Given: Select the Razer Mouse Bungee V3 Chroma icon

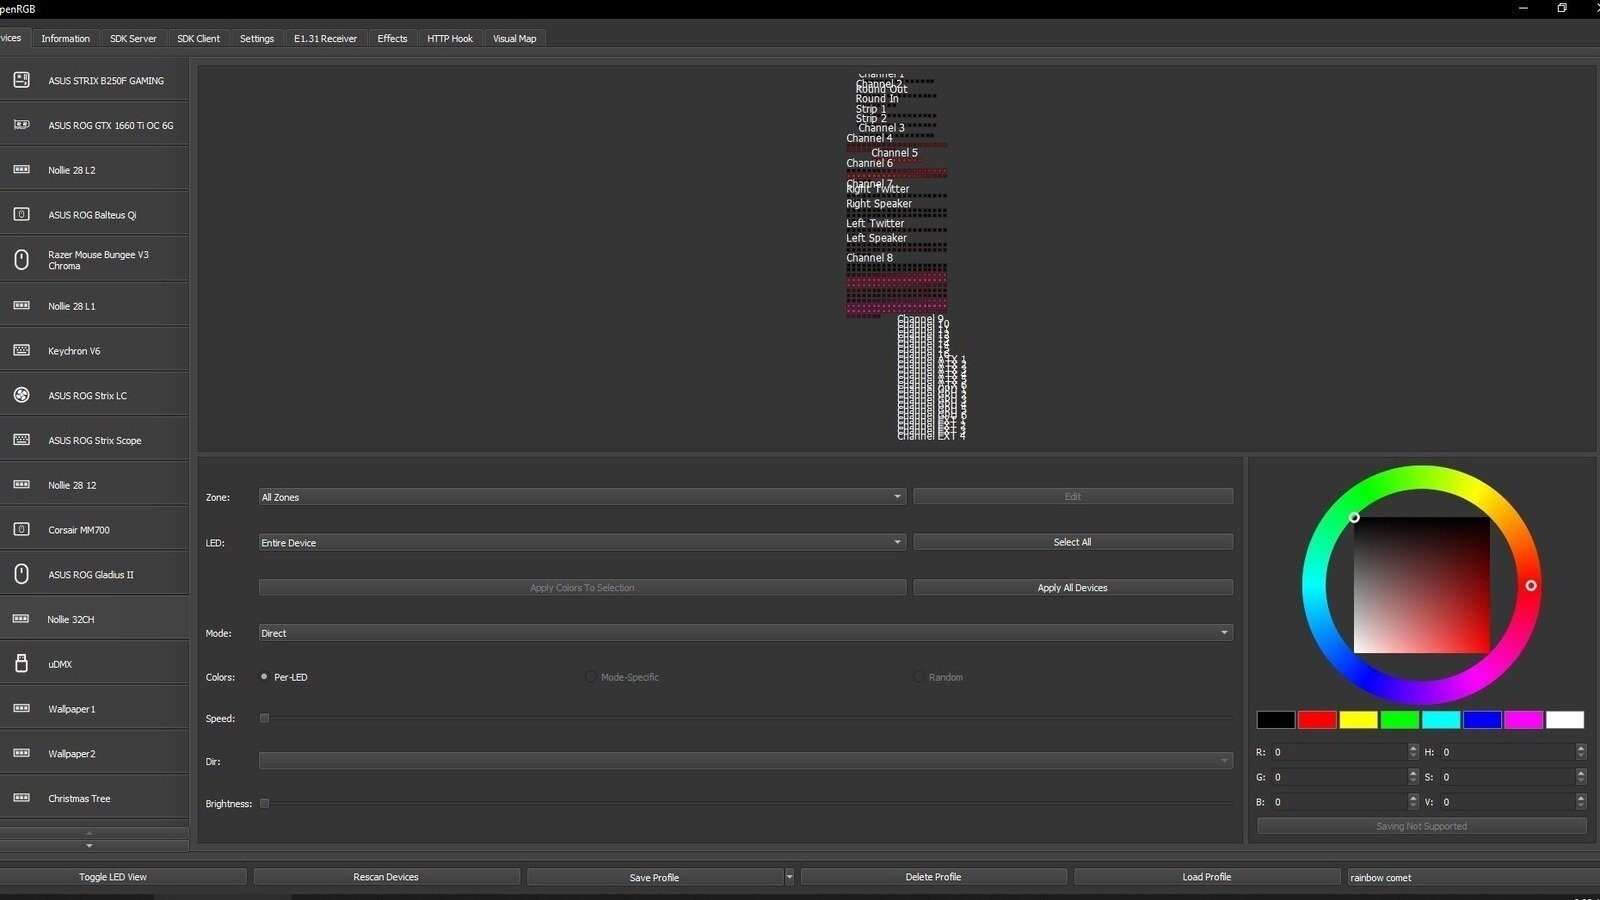Looking at the screenshot, I should pyautogui.click(x=21, y=260).
